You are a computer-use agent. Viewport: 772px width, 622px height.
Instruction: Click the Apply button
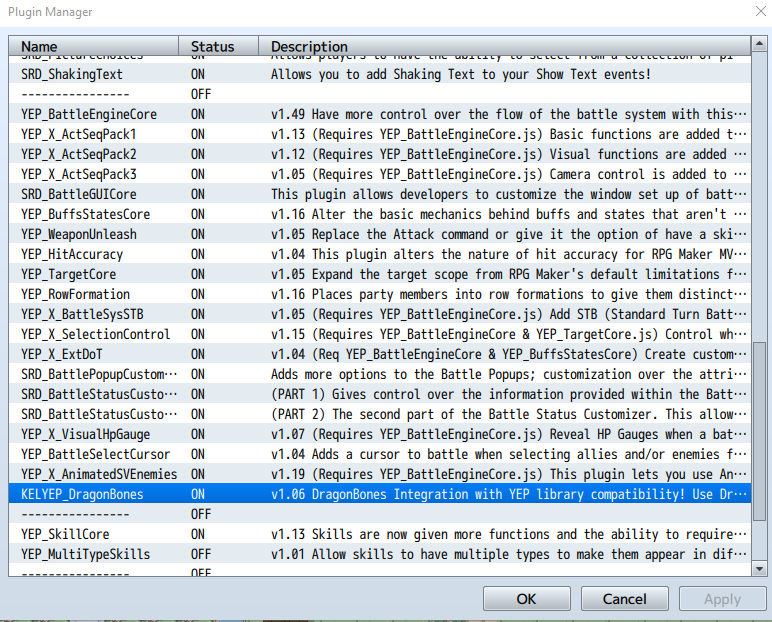722,598
